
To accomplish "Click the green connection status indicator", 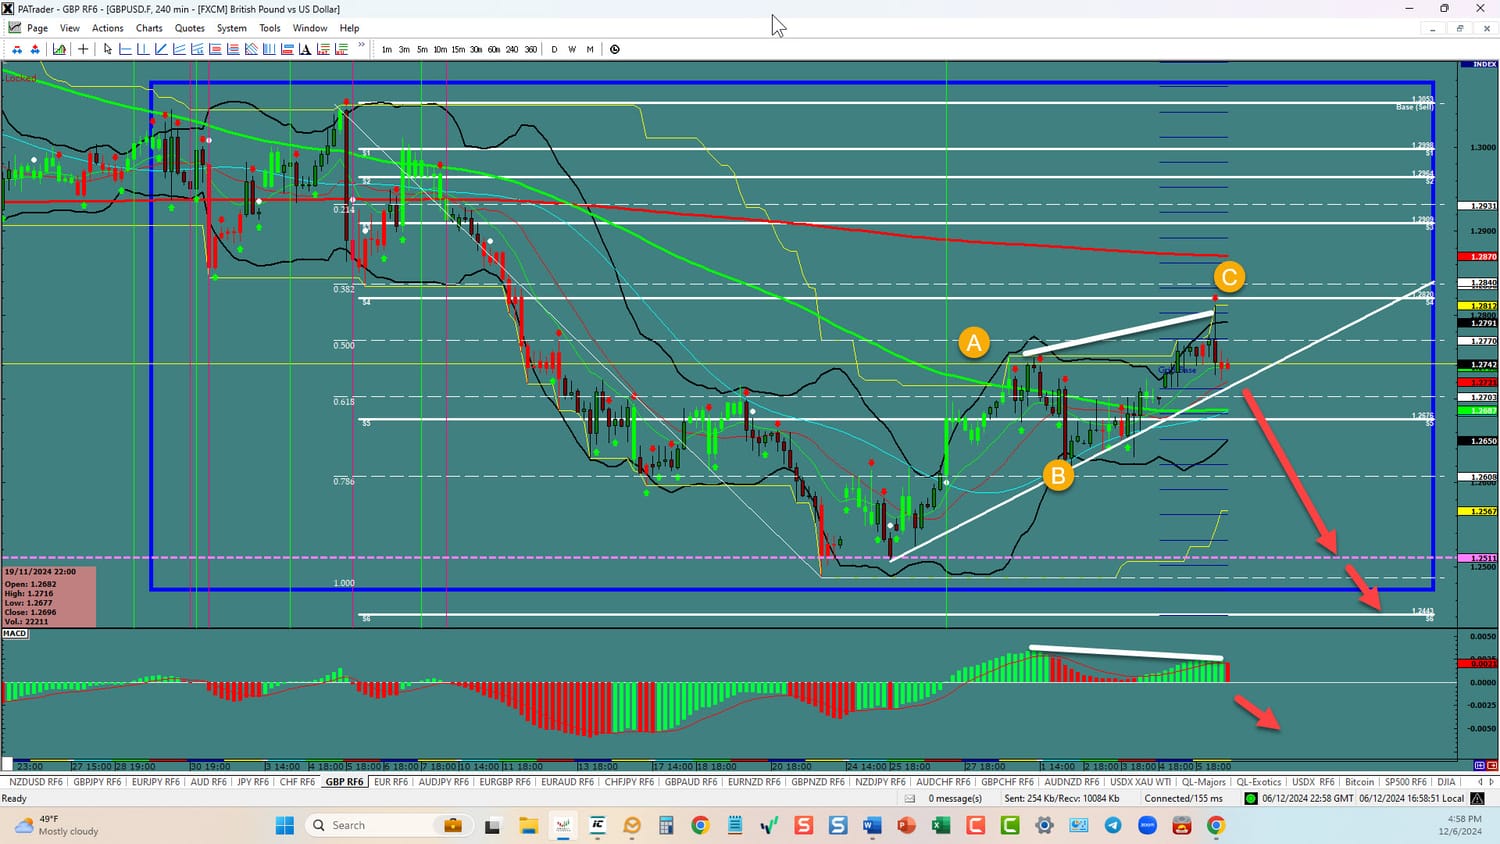I will pos(1250,798).
